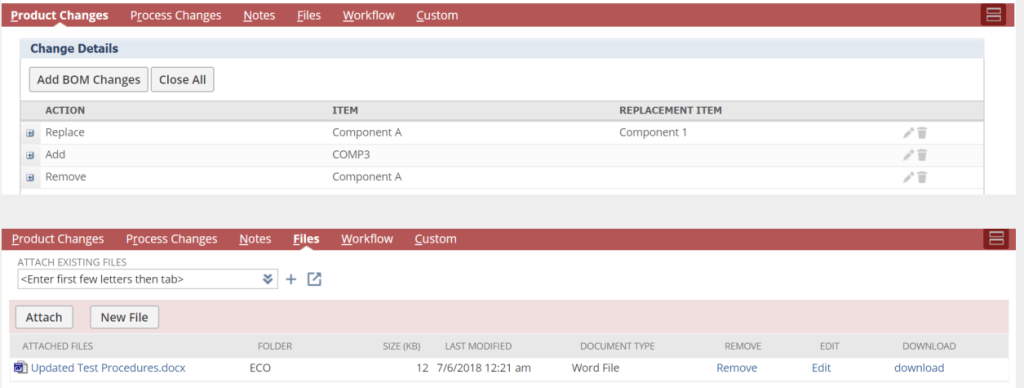Image resolution: width=1024 pixels, height=388 pixels.
Task: Focus the Attach Existing Files input field
Action: pos(147,280)
